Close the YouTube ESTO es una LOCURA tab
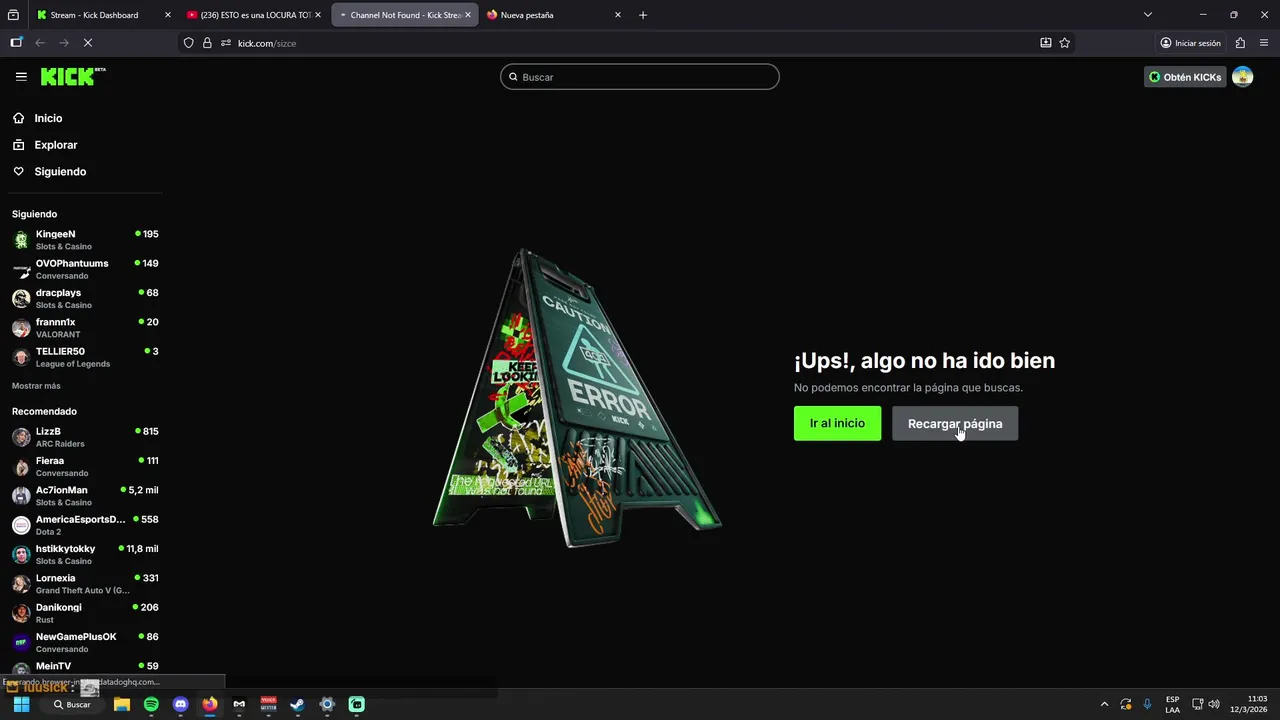Screen dimensions: 1280x720 [317, 15]
